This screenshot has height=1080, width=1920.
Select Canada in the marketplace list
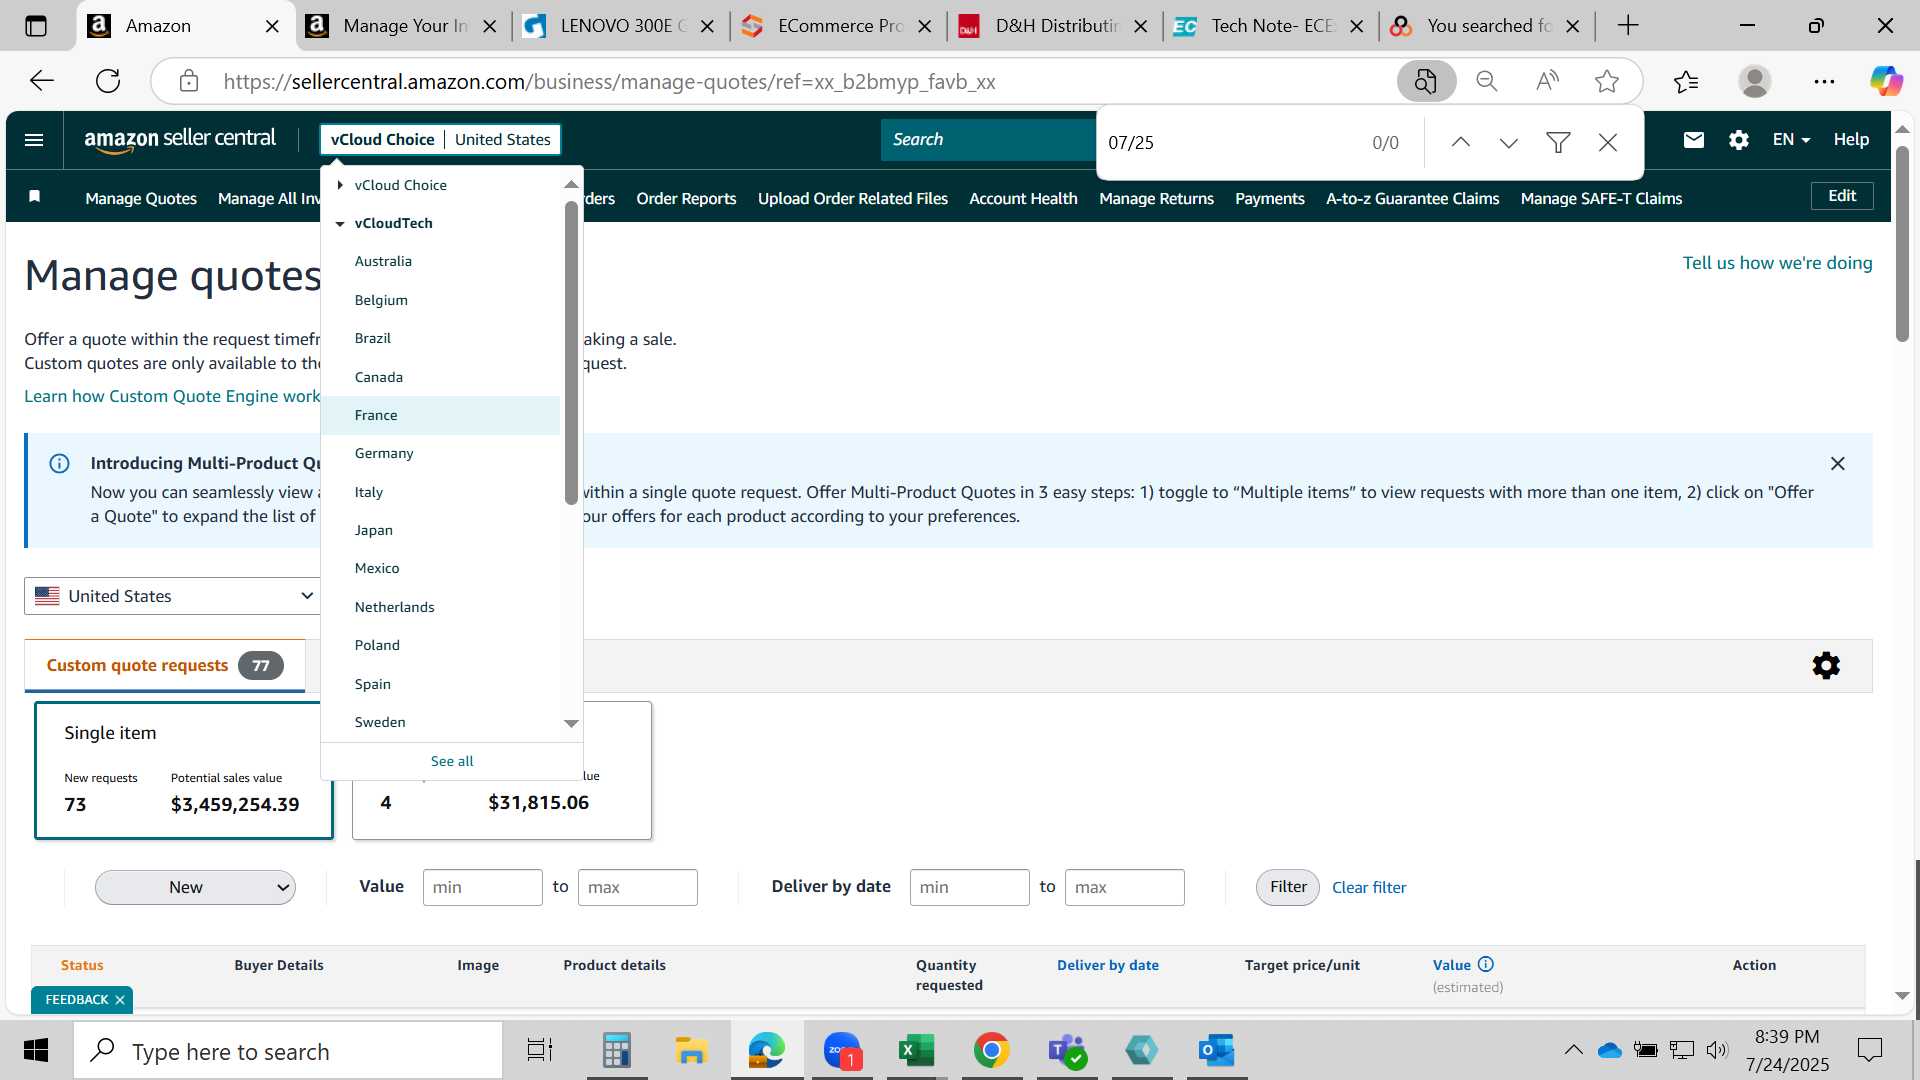(440, 377)
